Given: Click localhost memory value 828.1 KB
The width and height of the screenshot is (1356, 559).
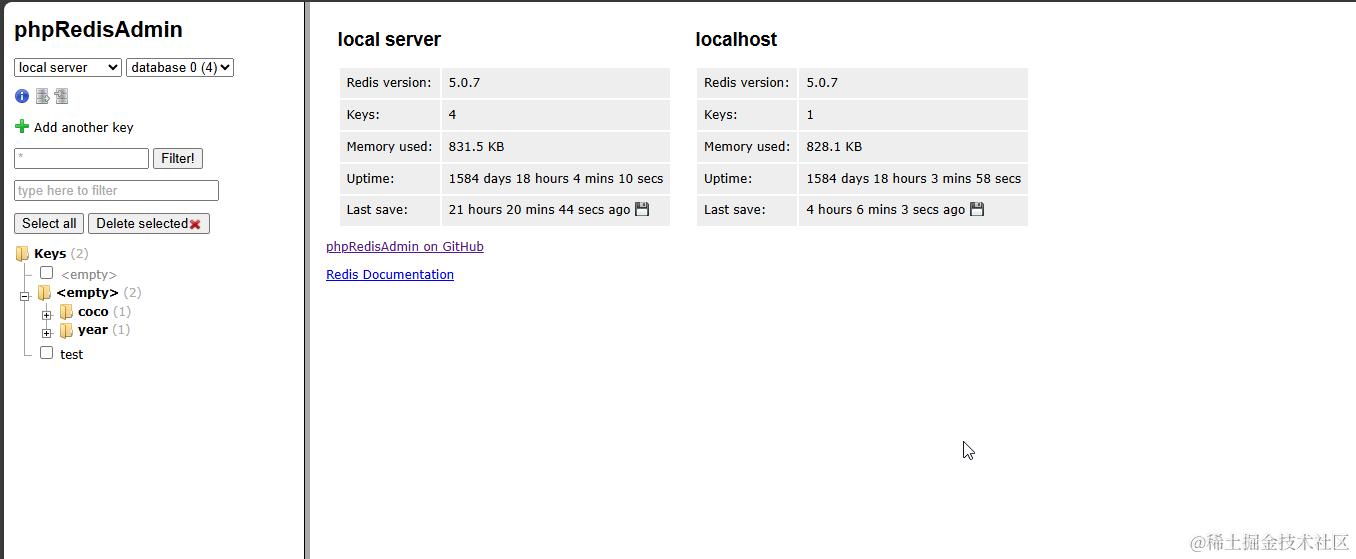Looking at the screenshot, I should 834,146.
